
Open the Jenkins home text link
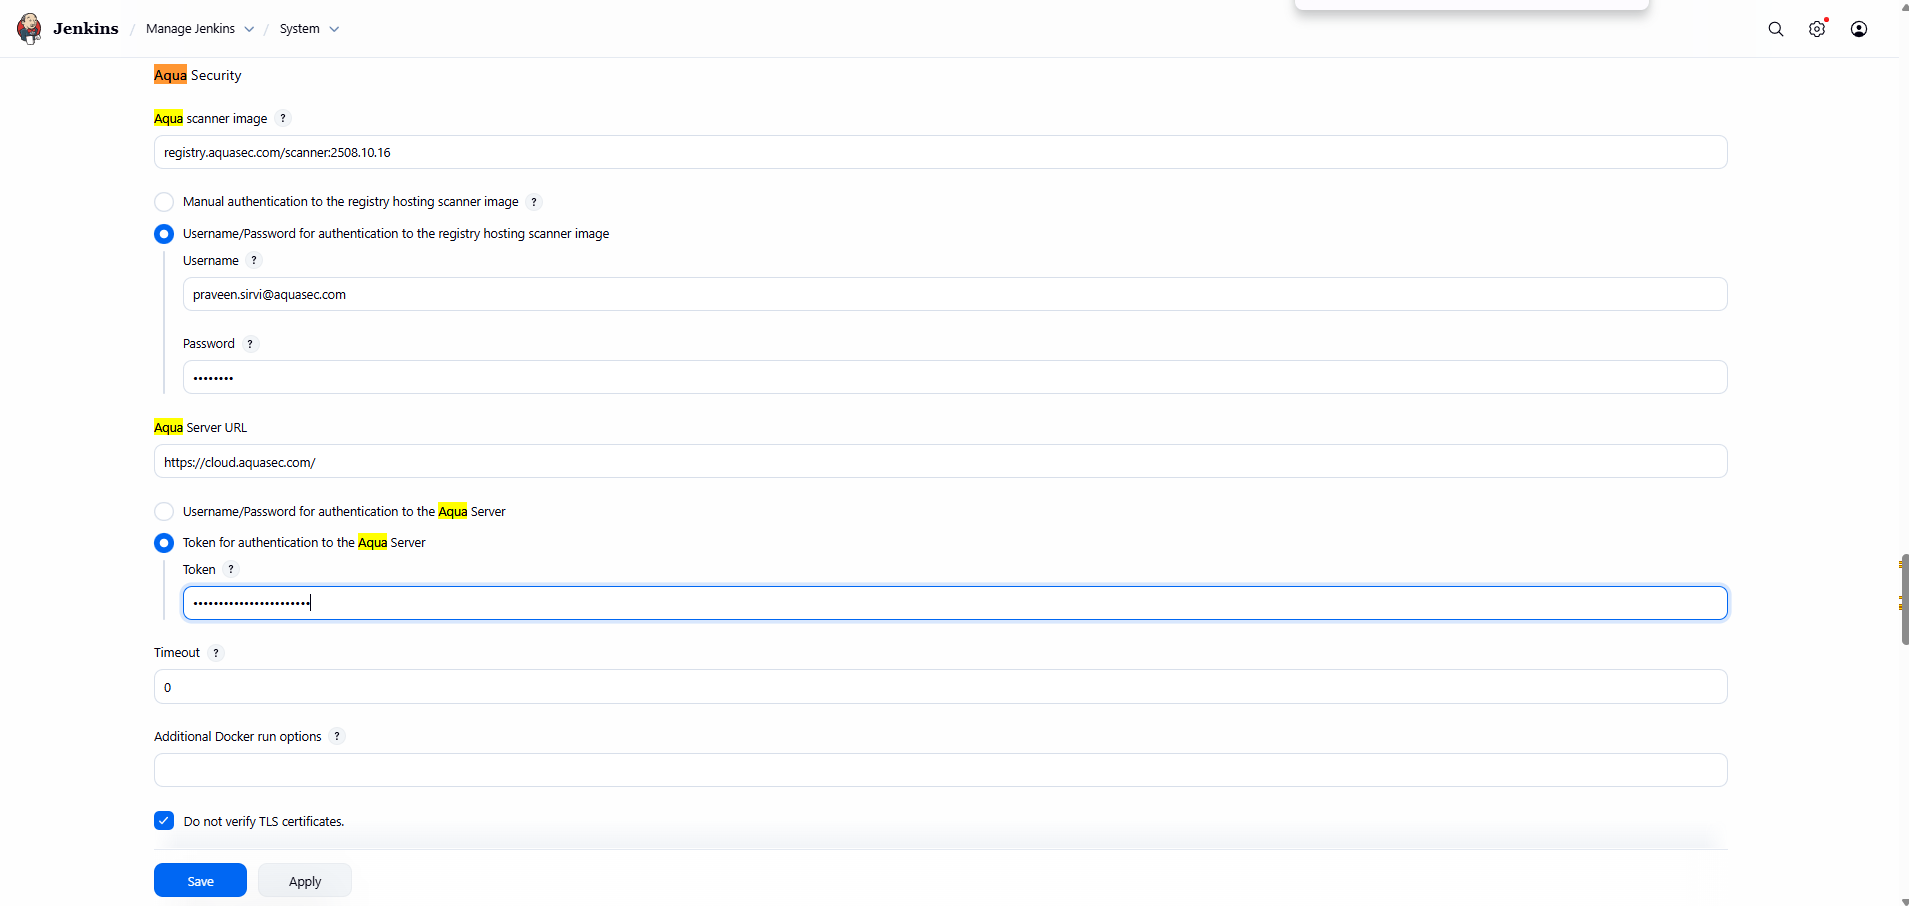[x=86, y=28]
